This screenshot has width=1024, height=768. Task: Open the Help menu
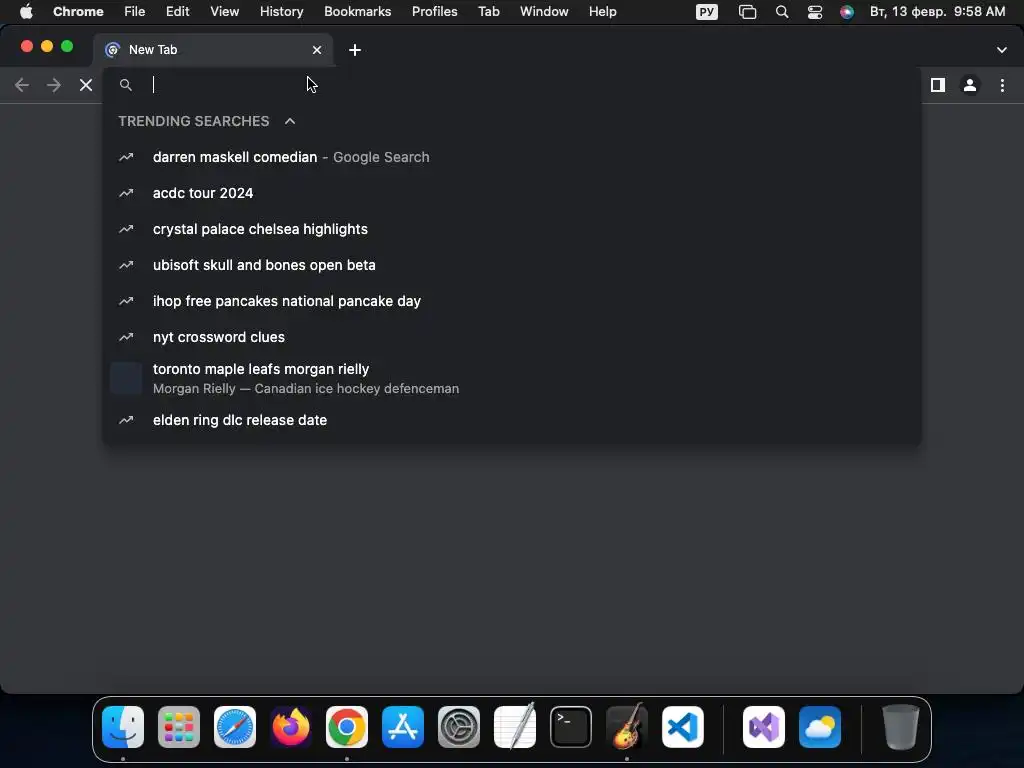coord(602,12)
